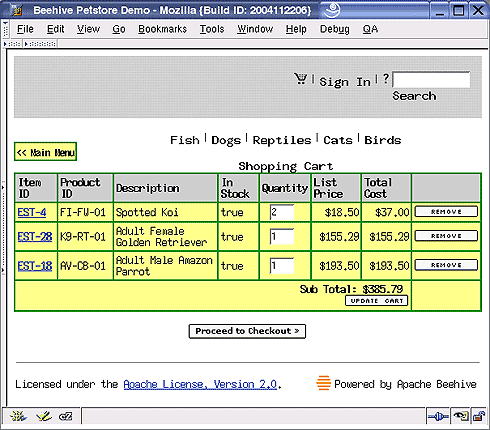Expand the first collapsed toolbar grippy
This screenshot has height=430, width=490.
(x=12, y=44)
